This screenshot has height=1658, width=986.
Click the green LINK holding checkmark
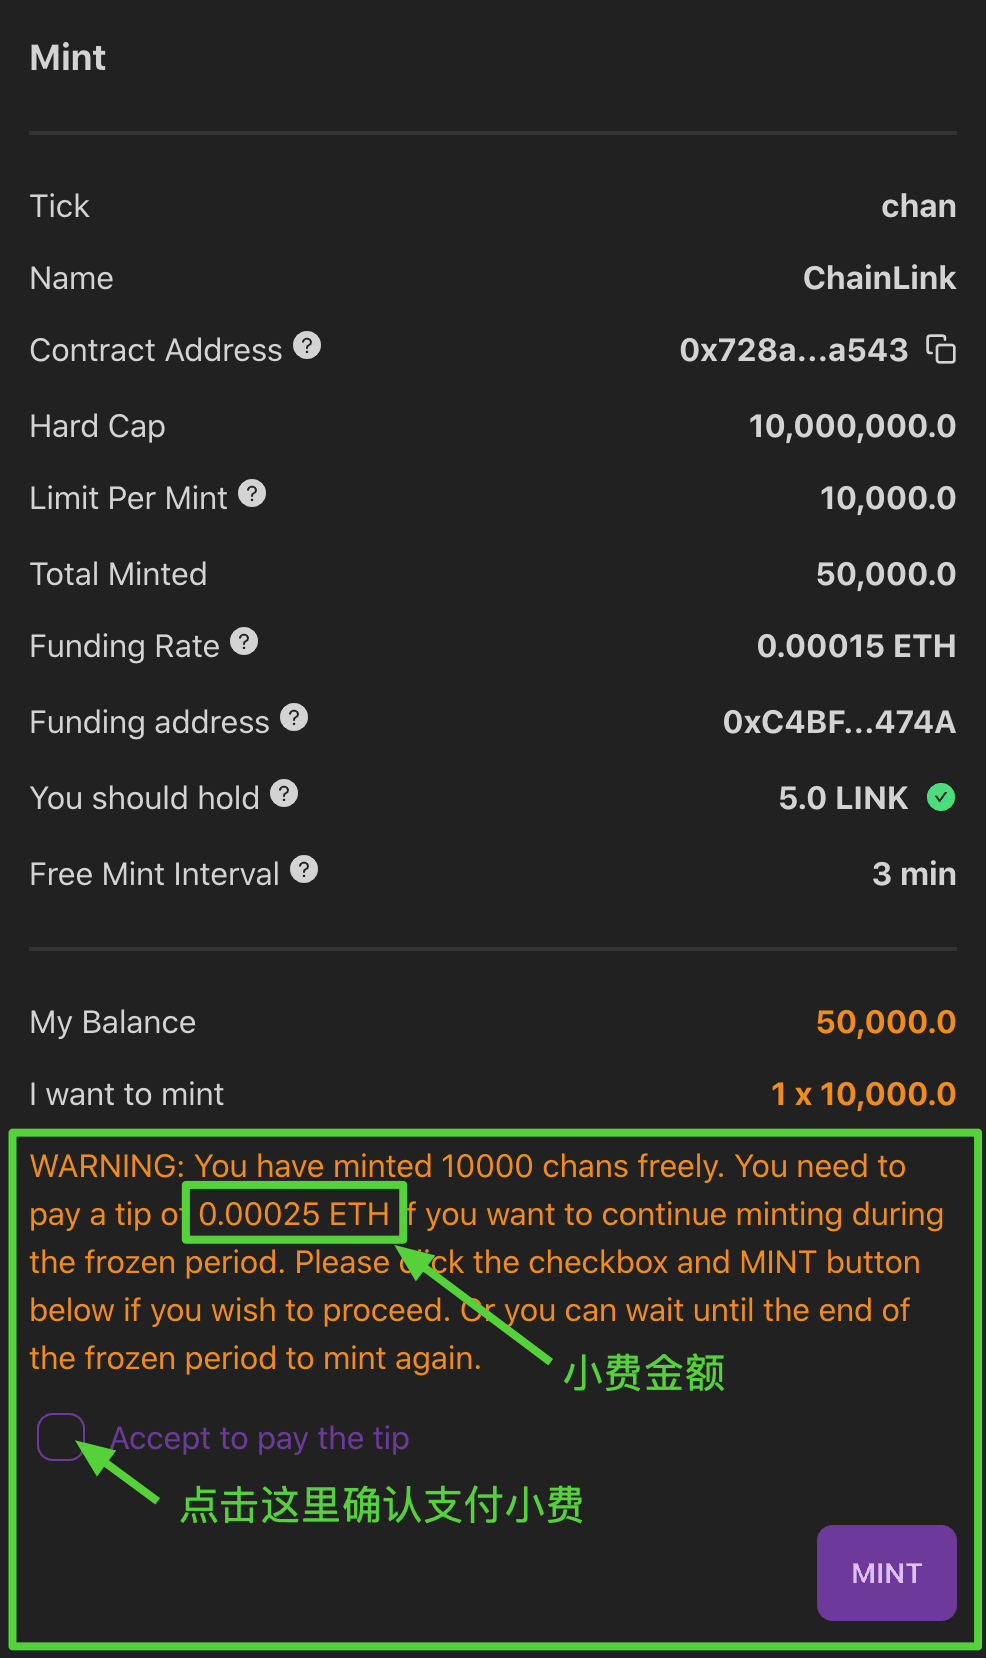941,798
